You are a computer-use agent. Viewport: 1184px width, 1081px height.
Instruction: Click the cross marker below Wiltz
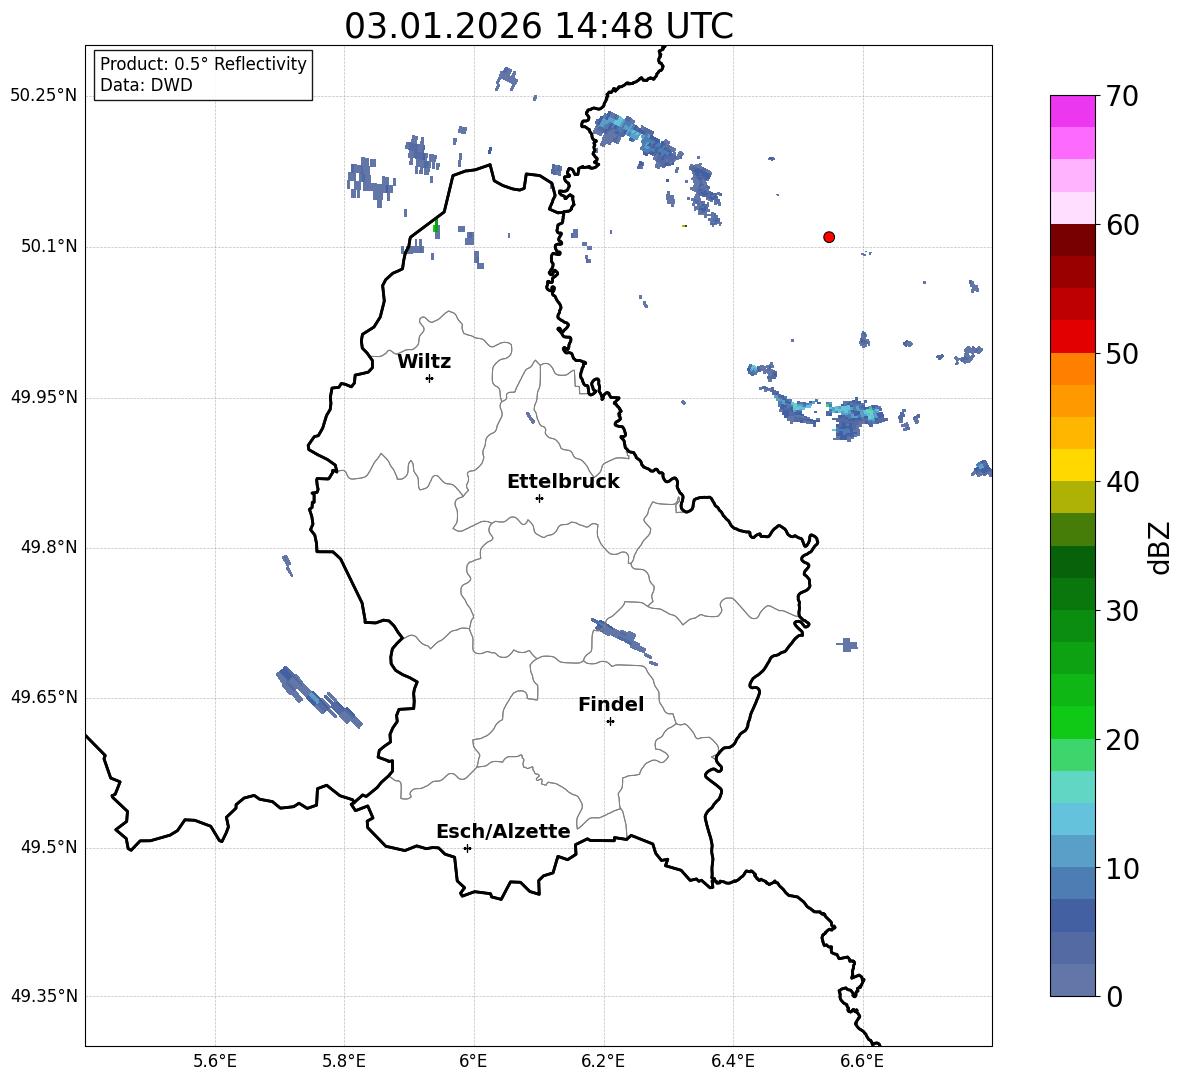click(x=430, y=378)
